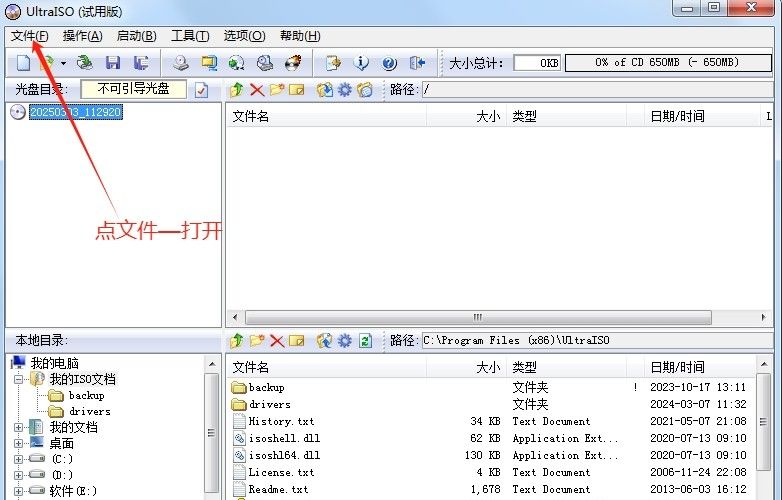Select 我的电脑 in the local tree
The height and width of the screenshot is (500, 782).
point(54,363)
